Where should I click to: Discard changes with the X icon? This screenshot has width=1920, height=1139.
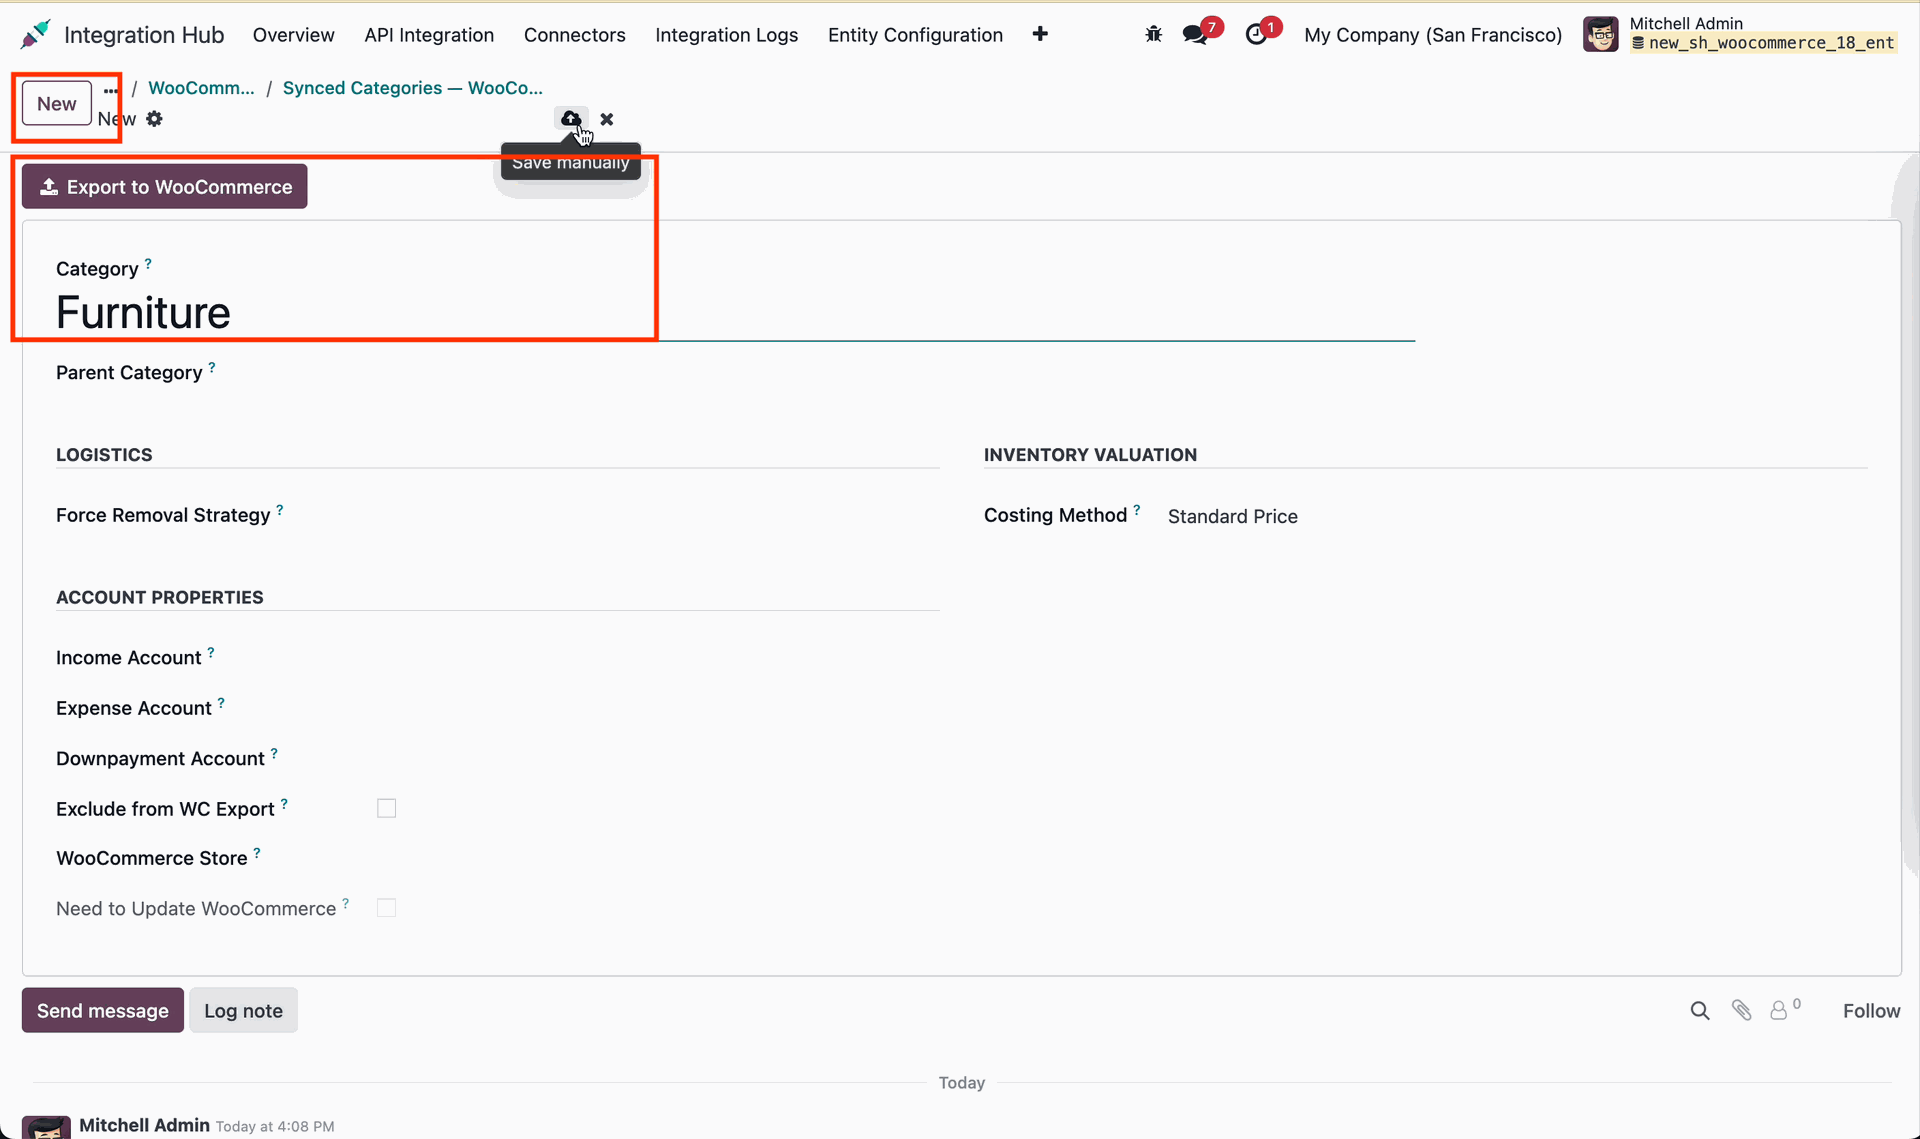[606, 119]
